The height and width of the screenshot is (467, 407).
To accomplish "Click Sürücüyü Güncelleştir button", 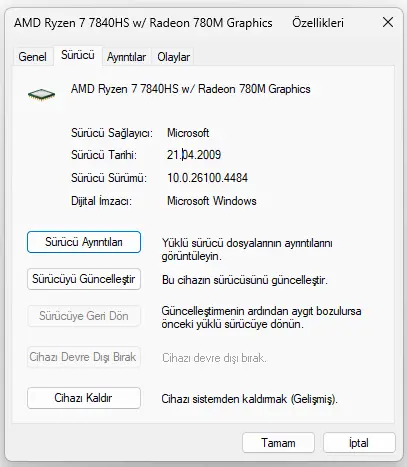I will [x=84, y=279].
